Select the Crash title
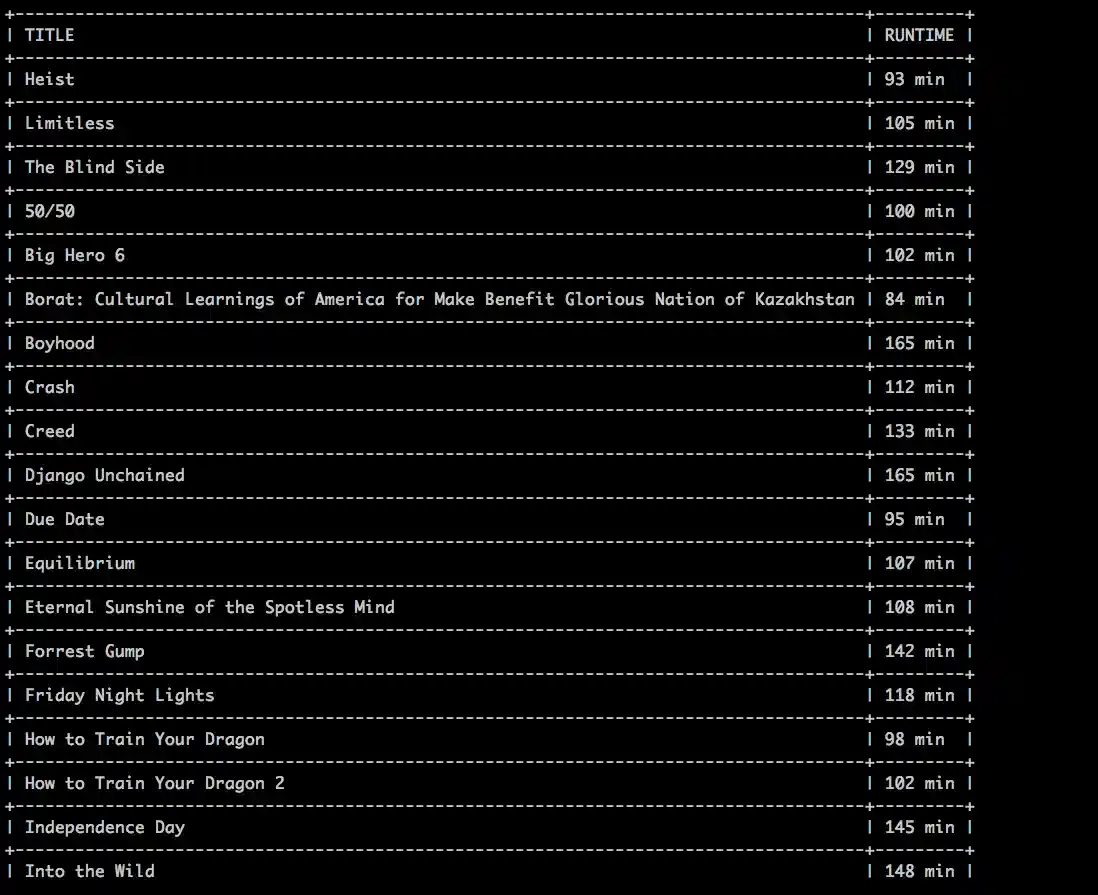The image size is (1098, 895). click(49, 387)
